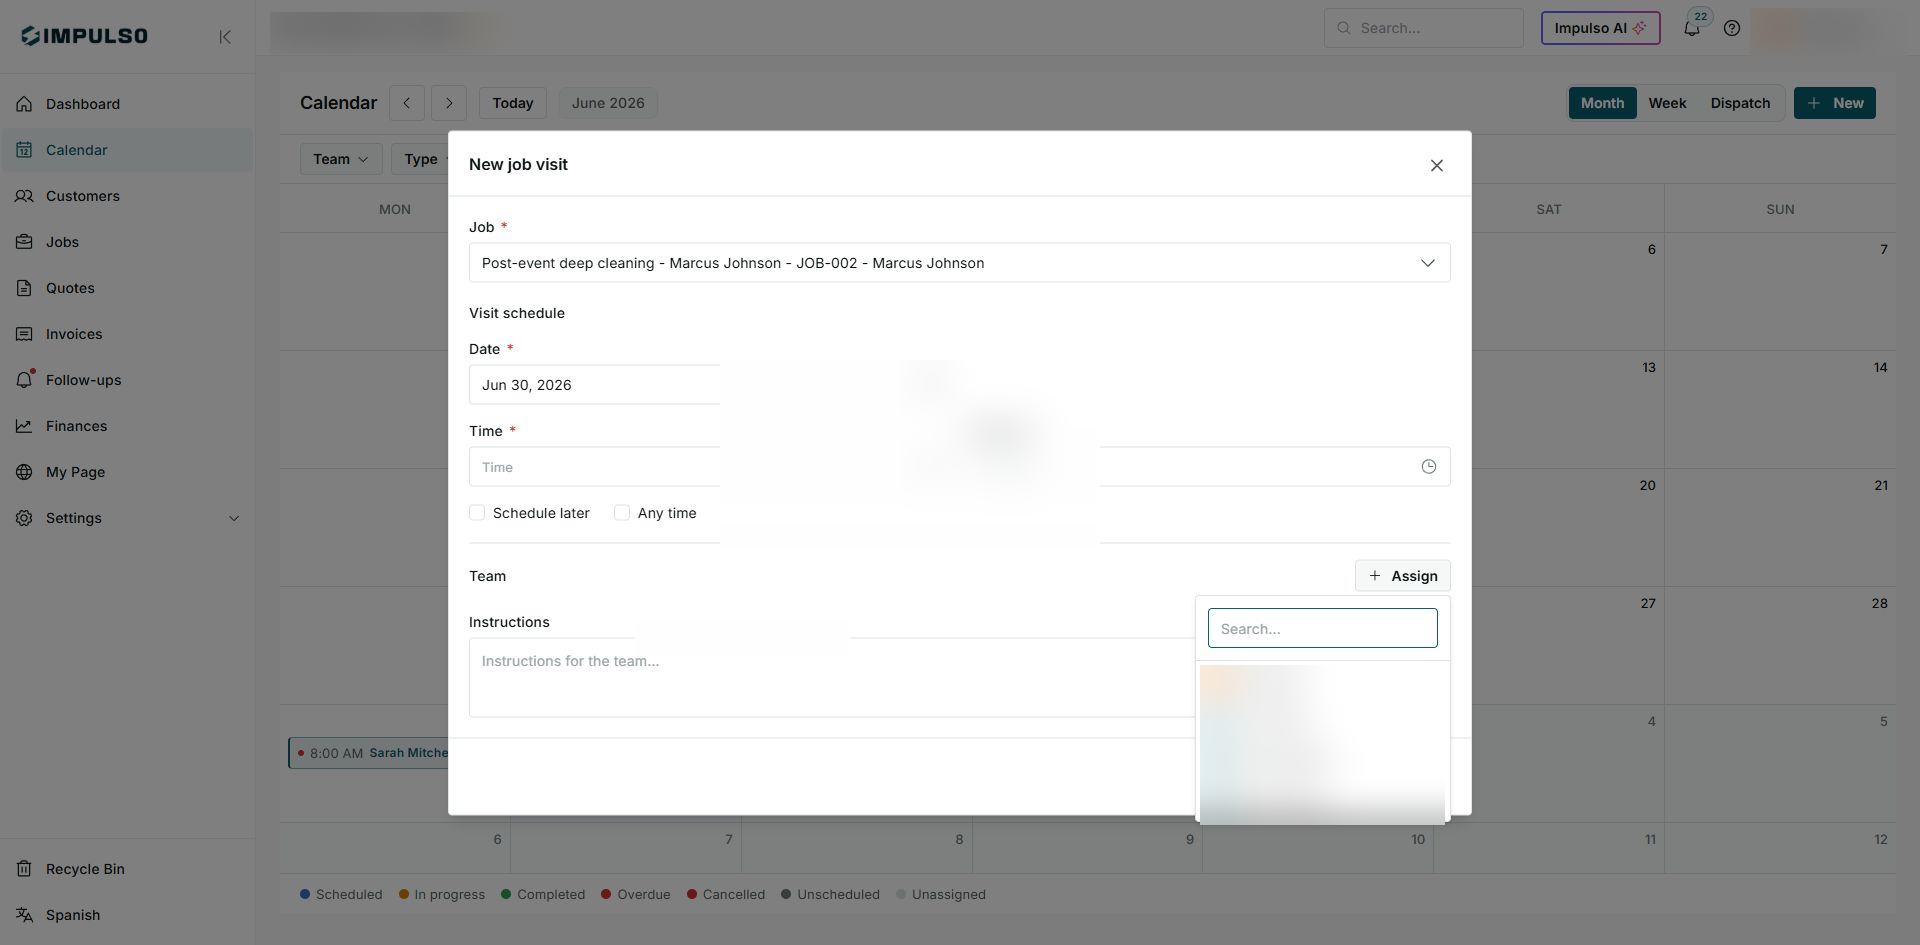1920x945 pixels.
Task: Click the Unassigned legend entry
Action: pos(941,895)
